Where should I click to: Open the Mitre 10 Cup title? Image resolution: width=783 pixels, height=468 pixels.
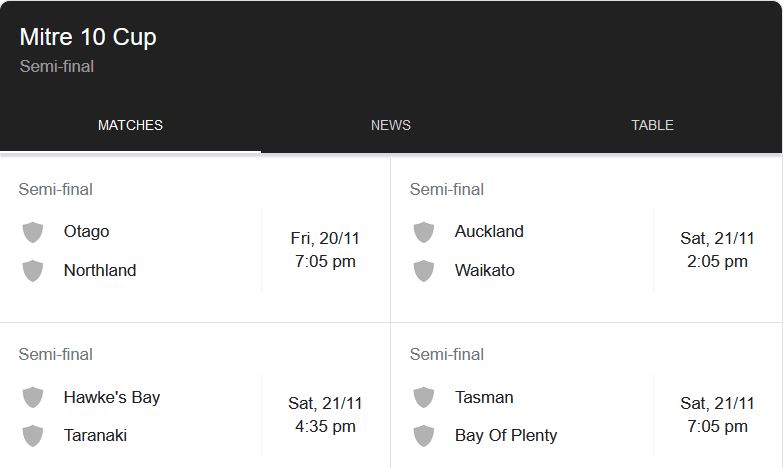pyautogui.click(x=88, y=37)
